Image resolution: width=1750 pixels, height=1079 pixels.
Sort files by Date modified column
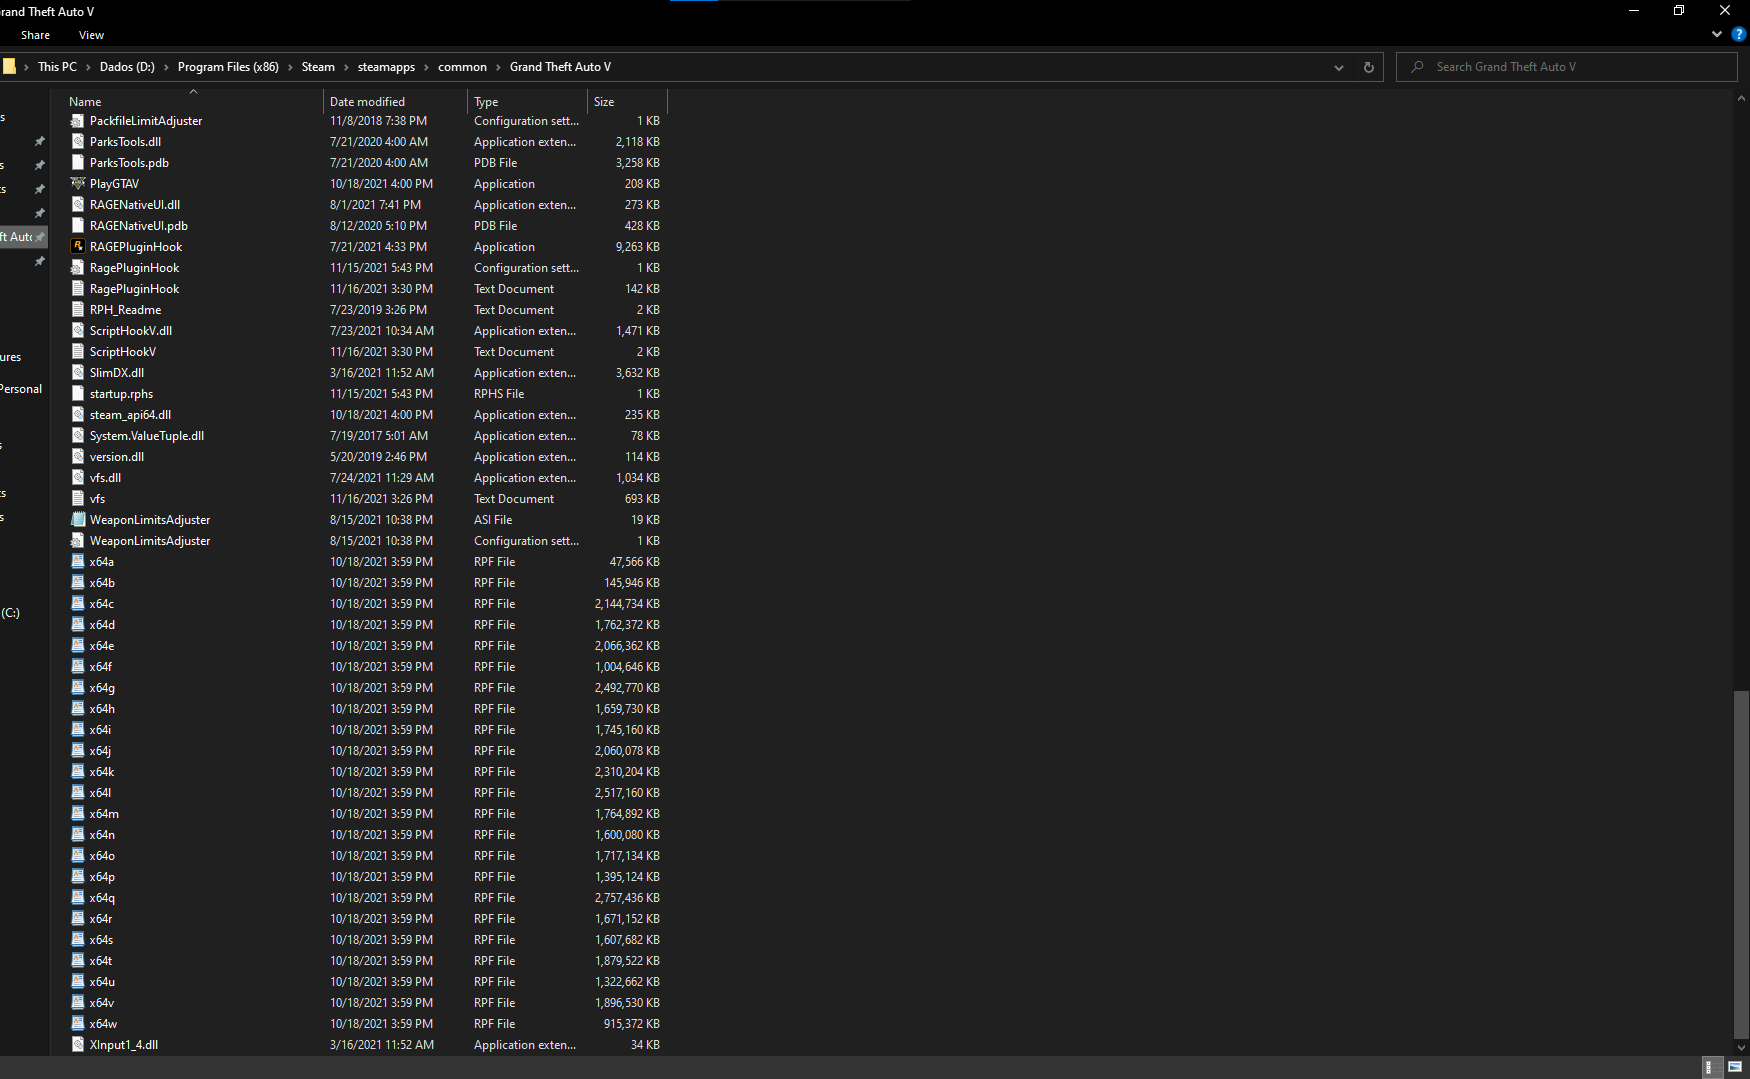tap(395, 102)
